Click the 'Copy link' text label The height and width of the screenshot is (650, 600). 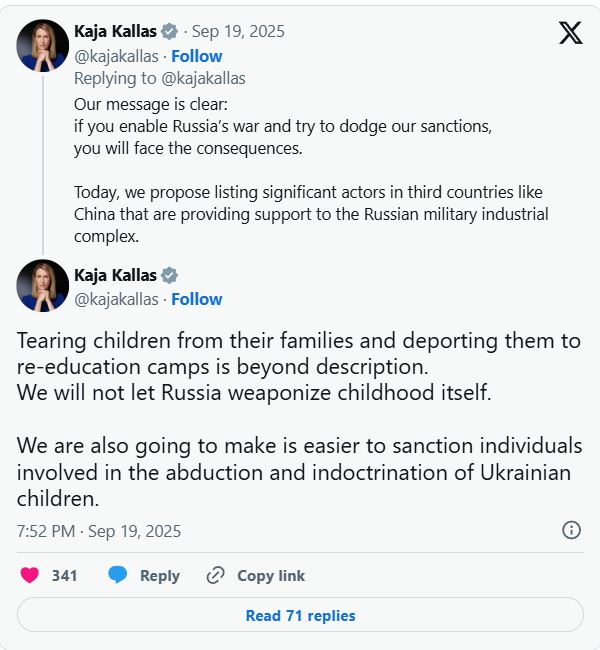click(271, 575)
